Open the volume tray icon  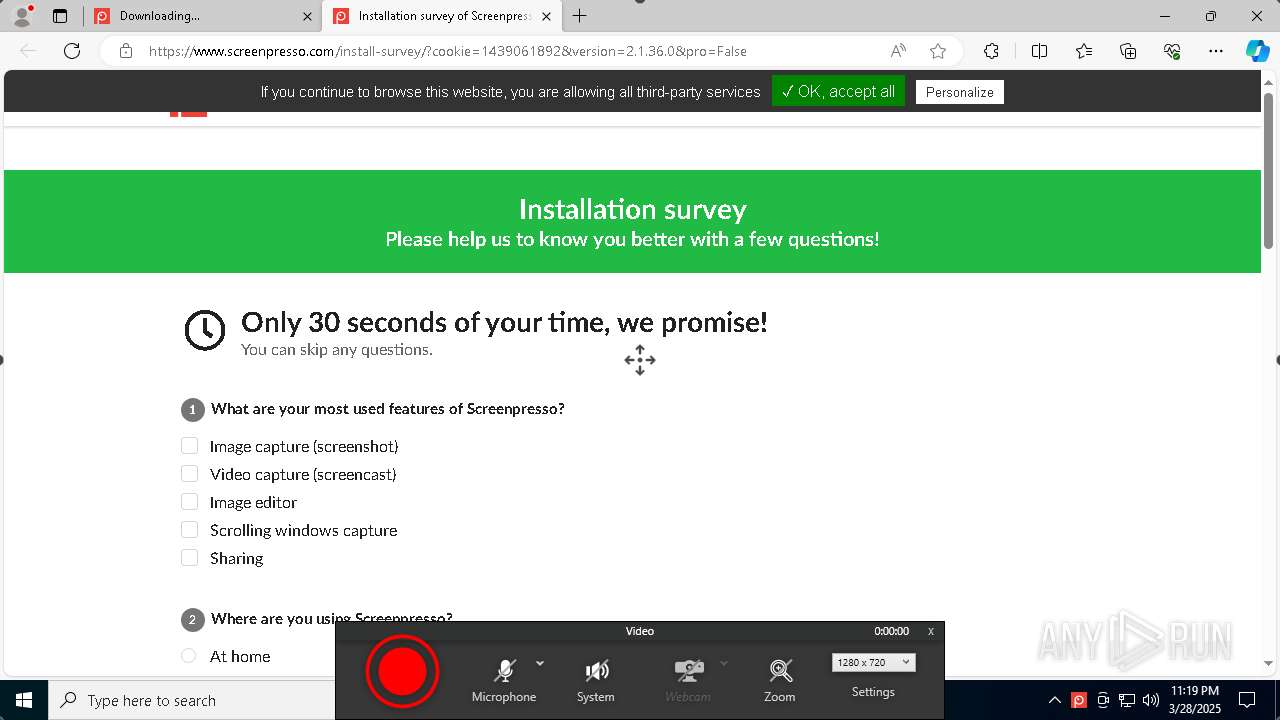[1151, 700]
